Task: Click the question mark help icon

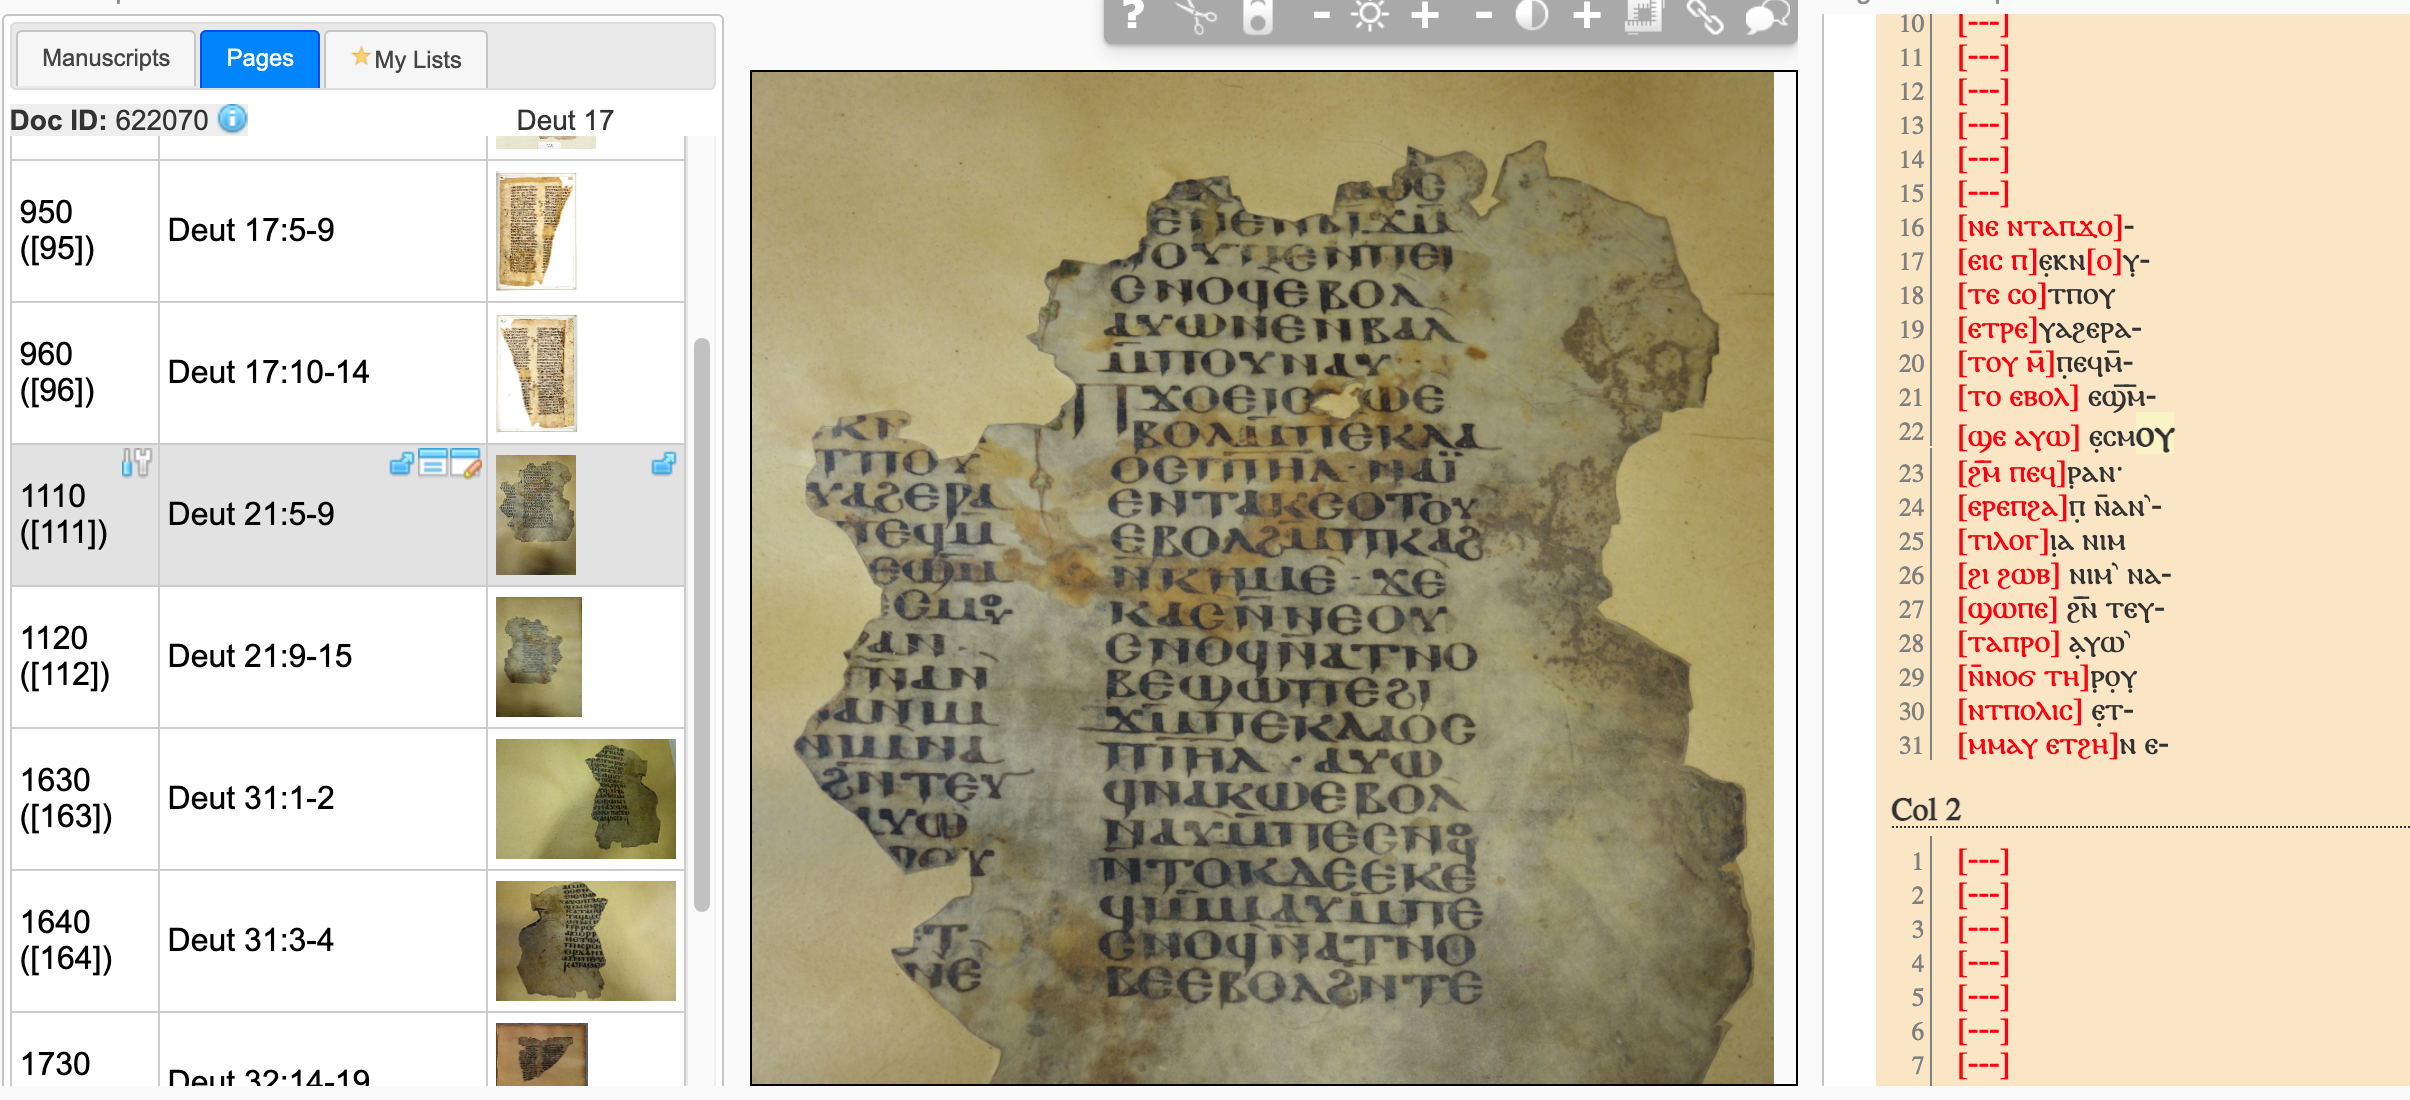Action: [x=1132, y=15]
